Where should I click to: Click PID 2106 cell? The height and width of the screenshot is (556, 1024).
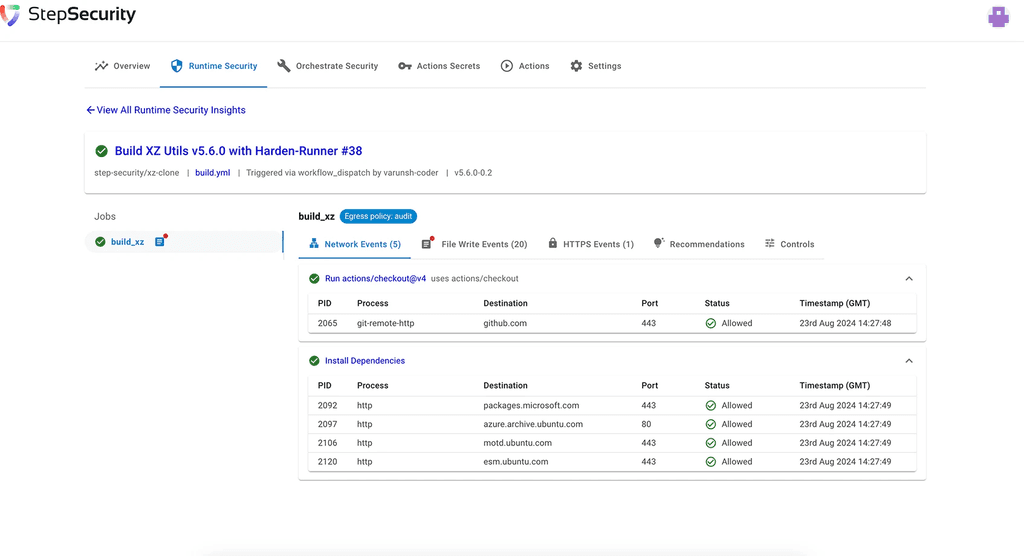327,443
